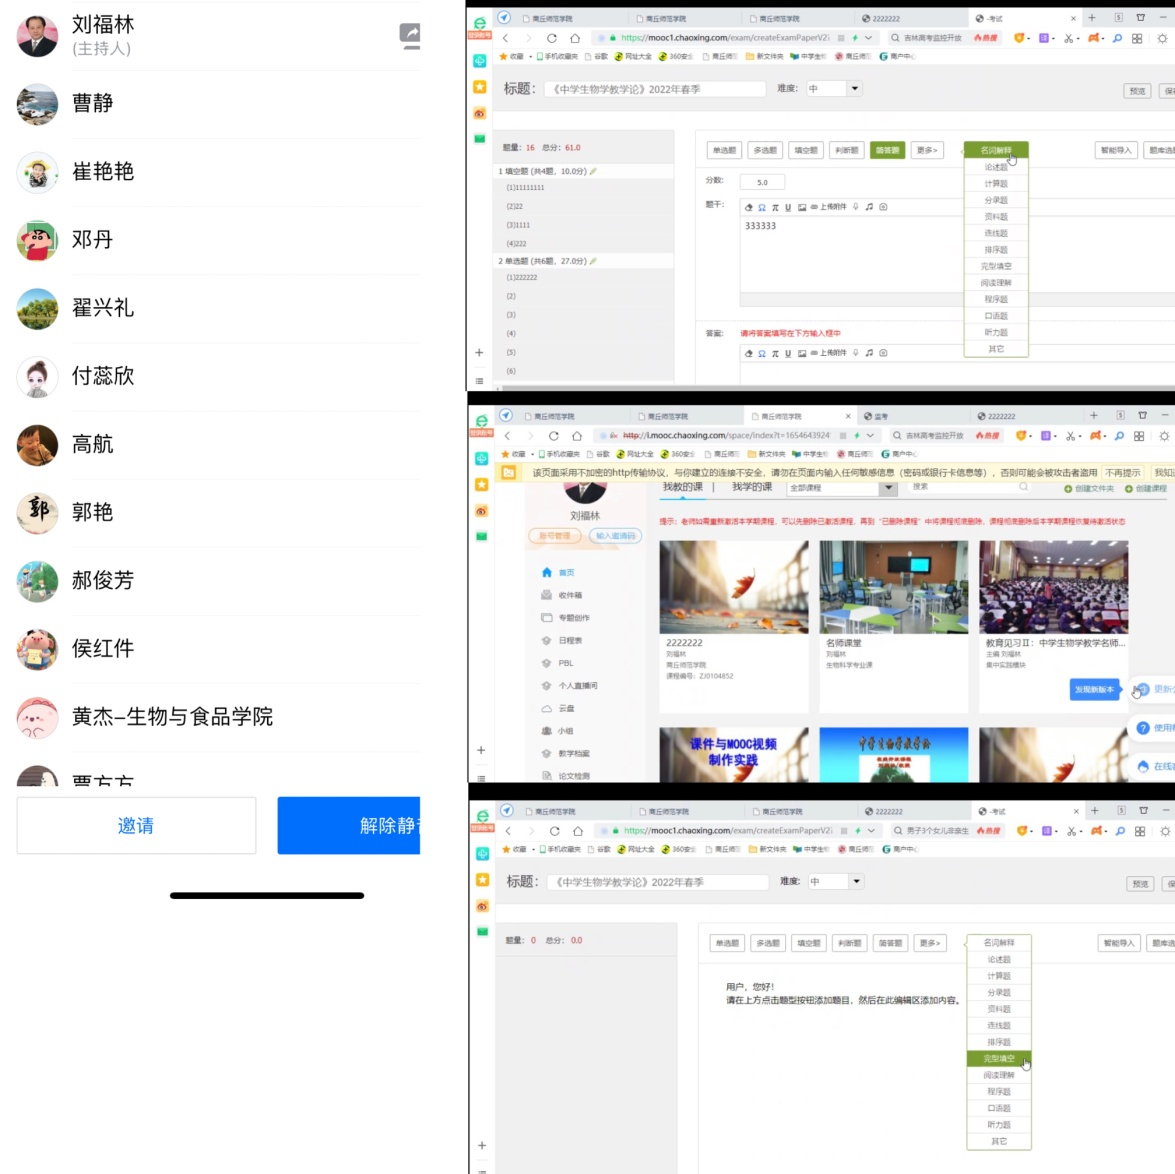Screen dimensions: 1175x1174
Task: Click the 分数 score field showing 5.0
Action: [762, 182]
